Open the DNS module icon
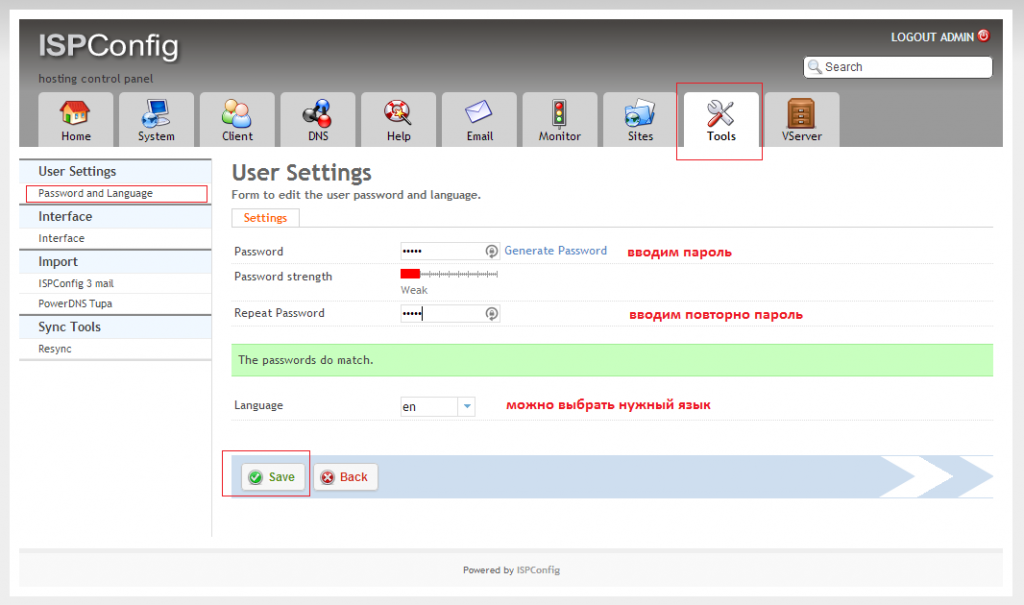1024x605 pixels. coord(317,113)
